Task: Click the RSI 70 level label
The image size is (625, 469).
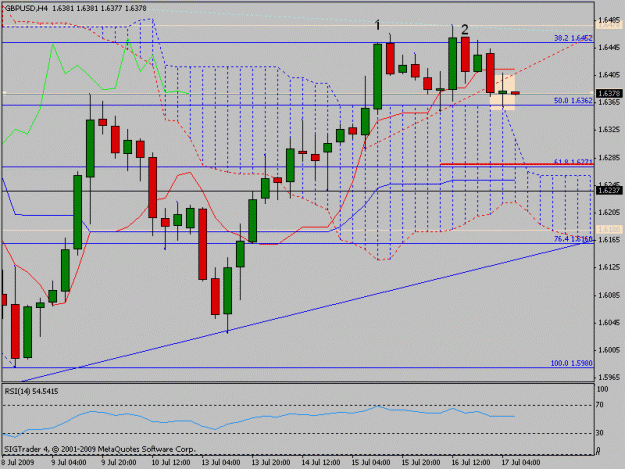Action: [x=599, y=405]
